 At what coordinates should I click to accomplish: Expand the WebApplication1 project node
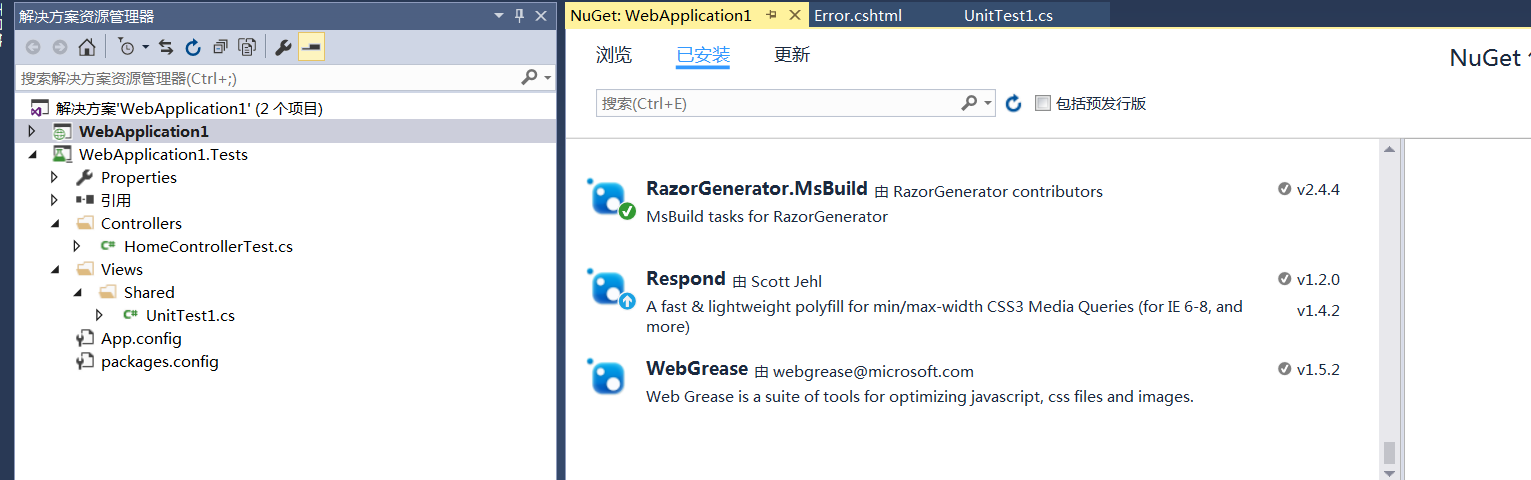[x=32, y=132]
